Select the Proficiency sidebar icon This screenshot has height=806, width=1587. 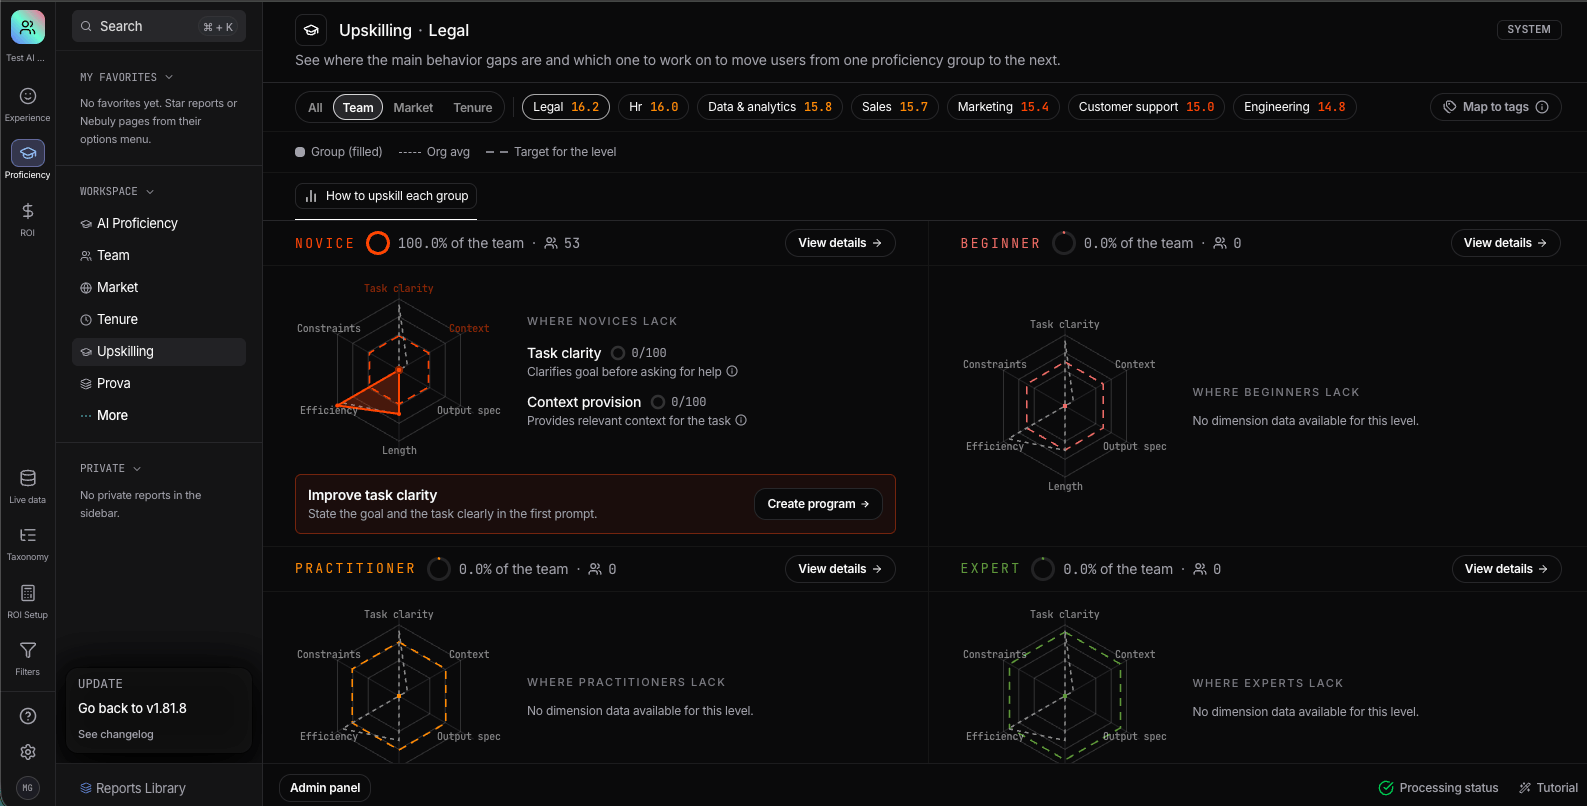point(28,153)
